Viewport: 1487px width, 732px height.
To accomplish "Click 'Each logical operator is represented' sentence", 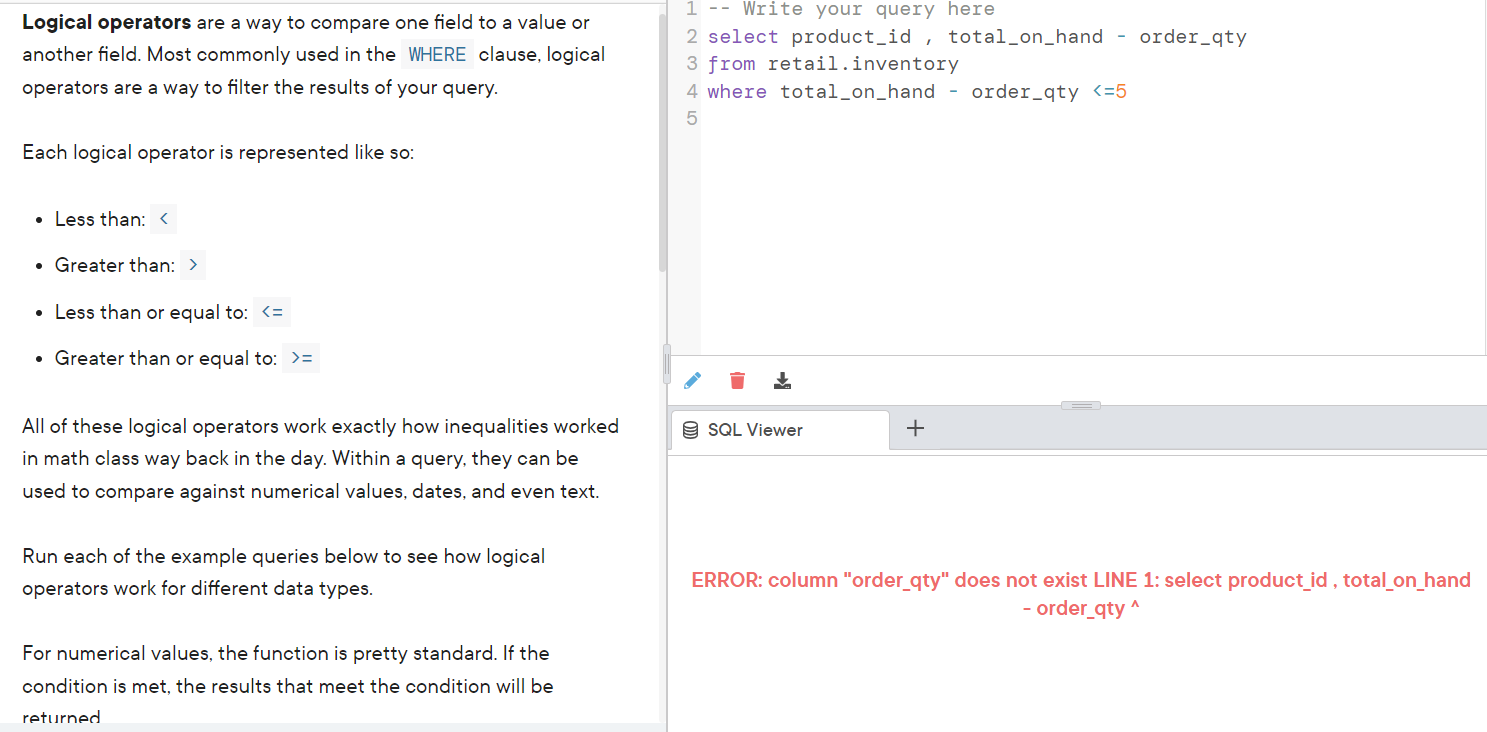I will tap(218, 153).
